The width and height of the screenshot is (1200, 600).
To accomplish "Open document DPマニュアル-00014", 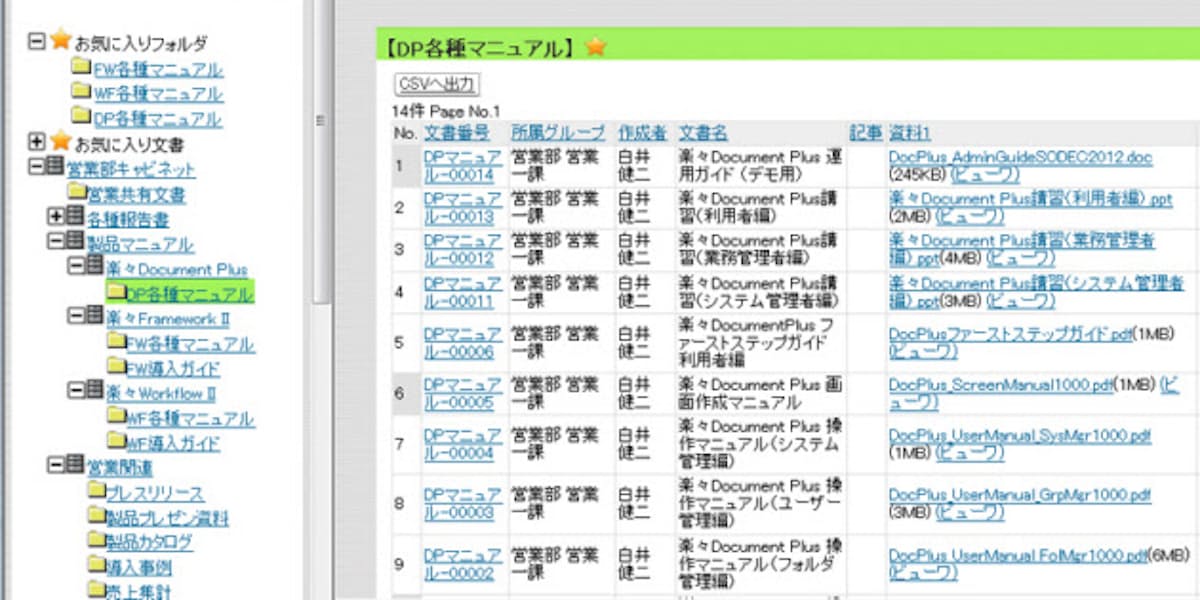I will click(x=462, y=166).
